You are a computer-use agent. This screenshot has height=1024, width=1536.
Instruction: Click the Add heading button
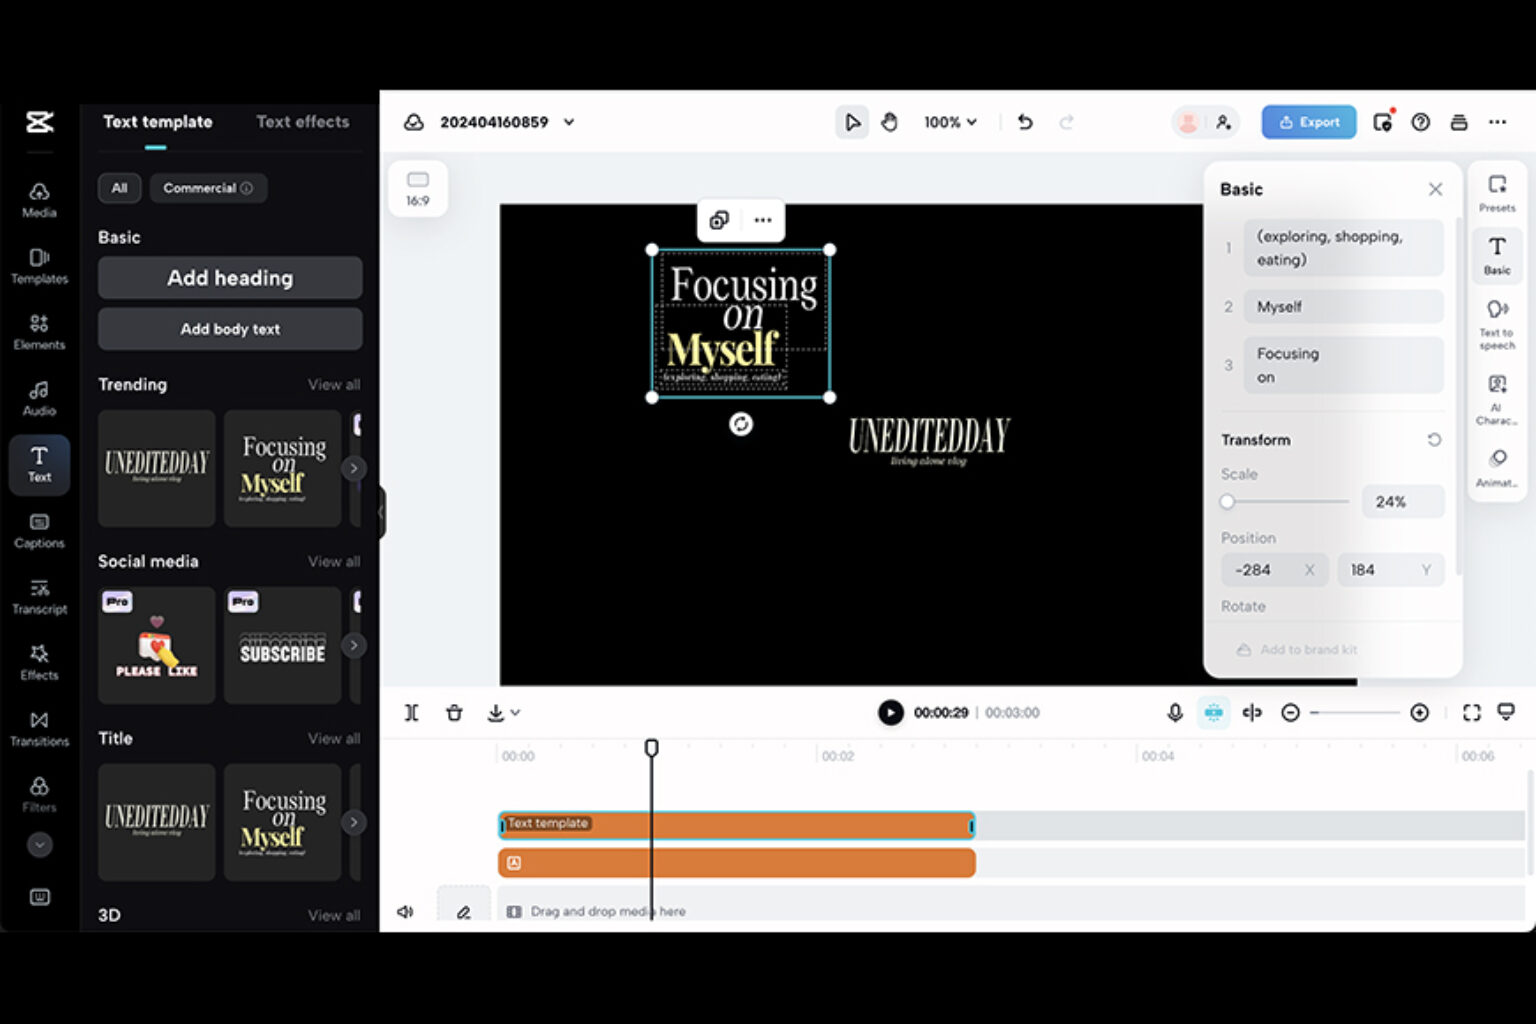[229, 278]
